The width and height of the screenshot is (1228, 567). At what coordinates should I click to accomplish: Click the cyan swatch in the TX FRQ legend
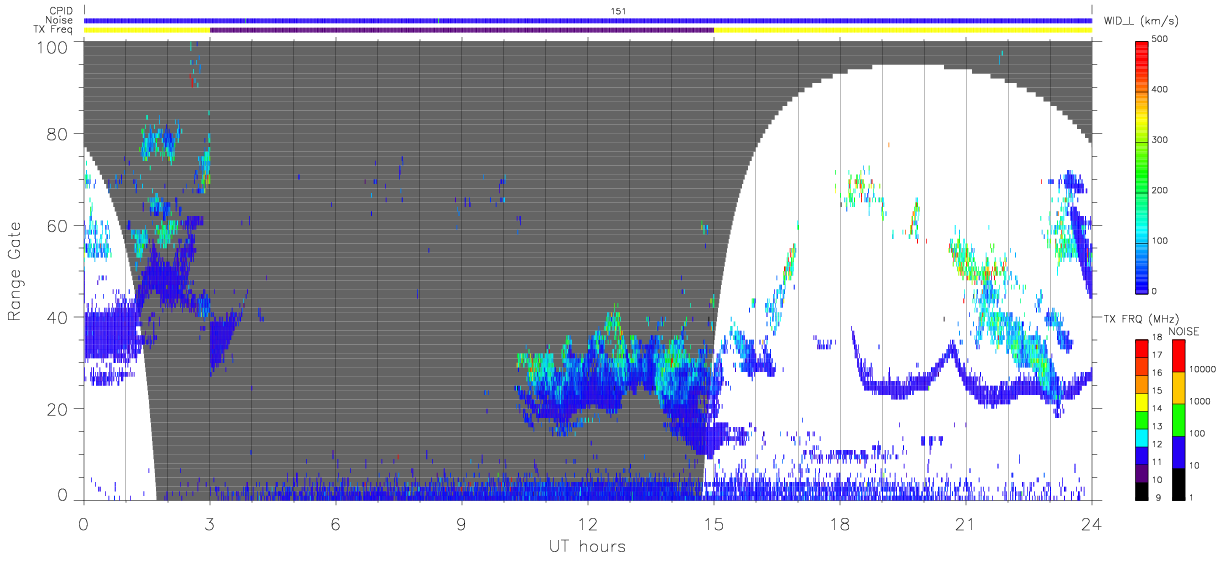[x=1142, y=438]
